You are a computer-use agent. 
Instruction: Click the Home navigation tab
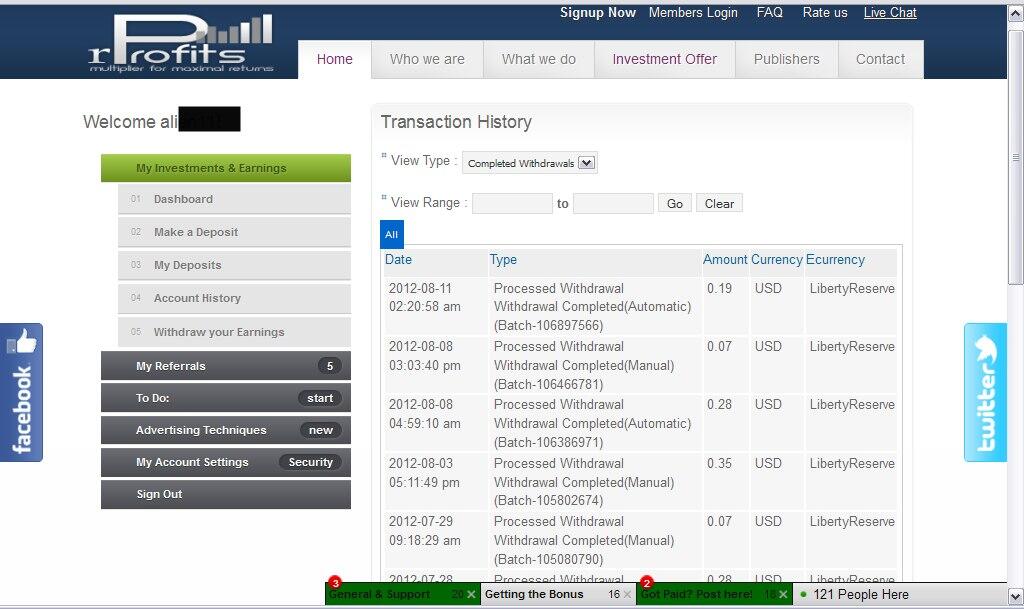(334, 59)
